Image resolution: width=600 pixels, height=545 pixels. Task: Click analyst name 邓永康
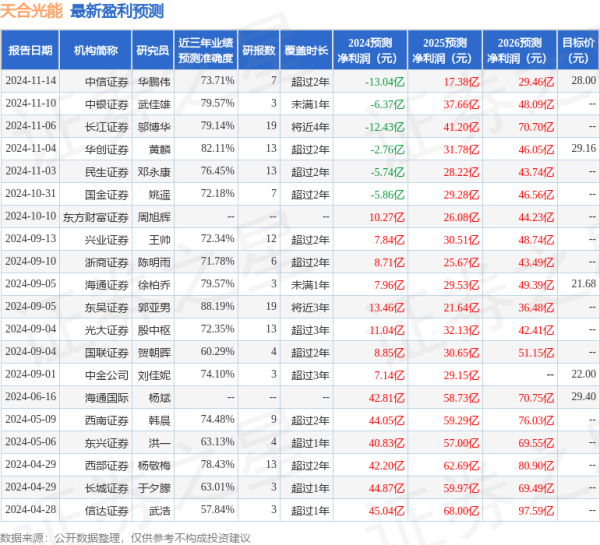tap(154, 172)
